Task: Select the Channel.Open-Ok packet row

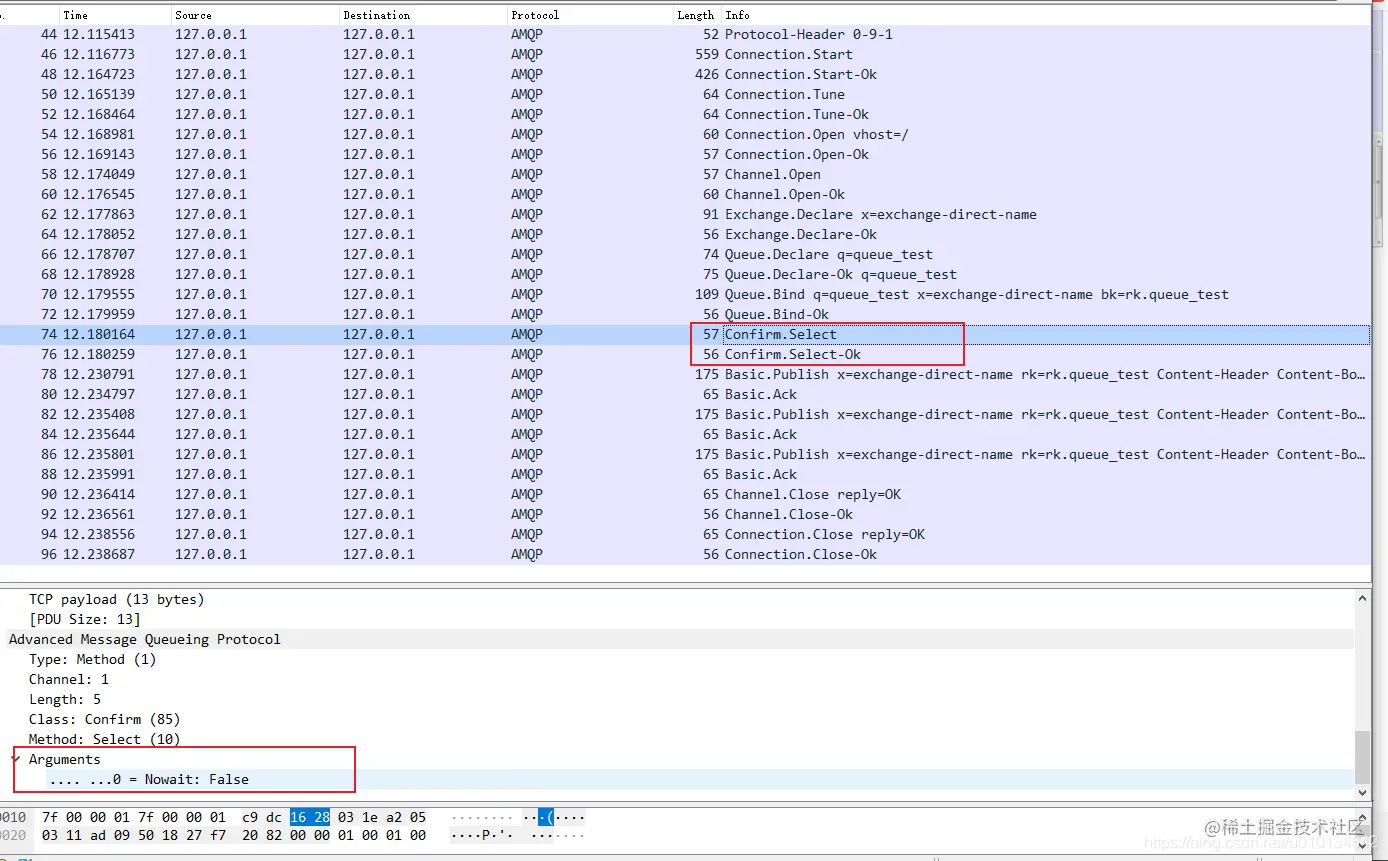Action: [685, 194]
